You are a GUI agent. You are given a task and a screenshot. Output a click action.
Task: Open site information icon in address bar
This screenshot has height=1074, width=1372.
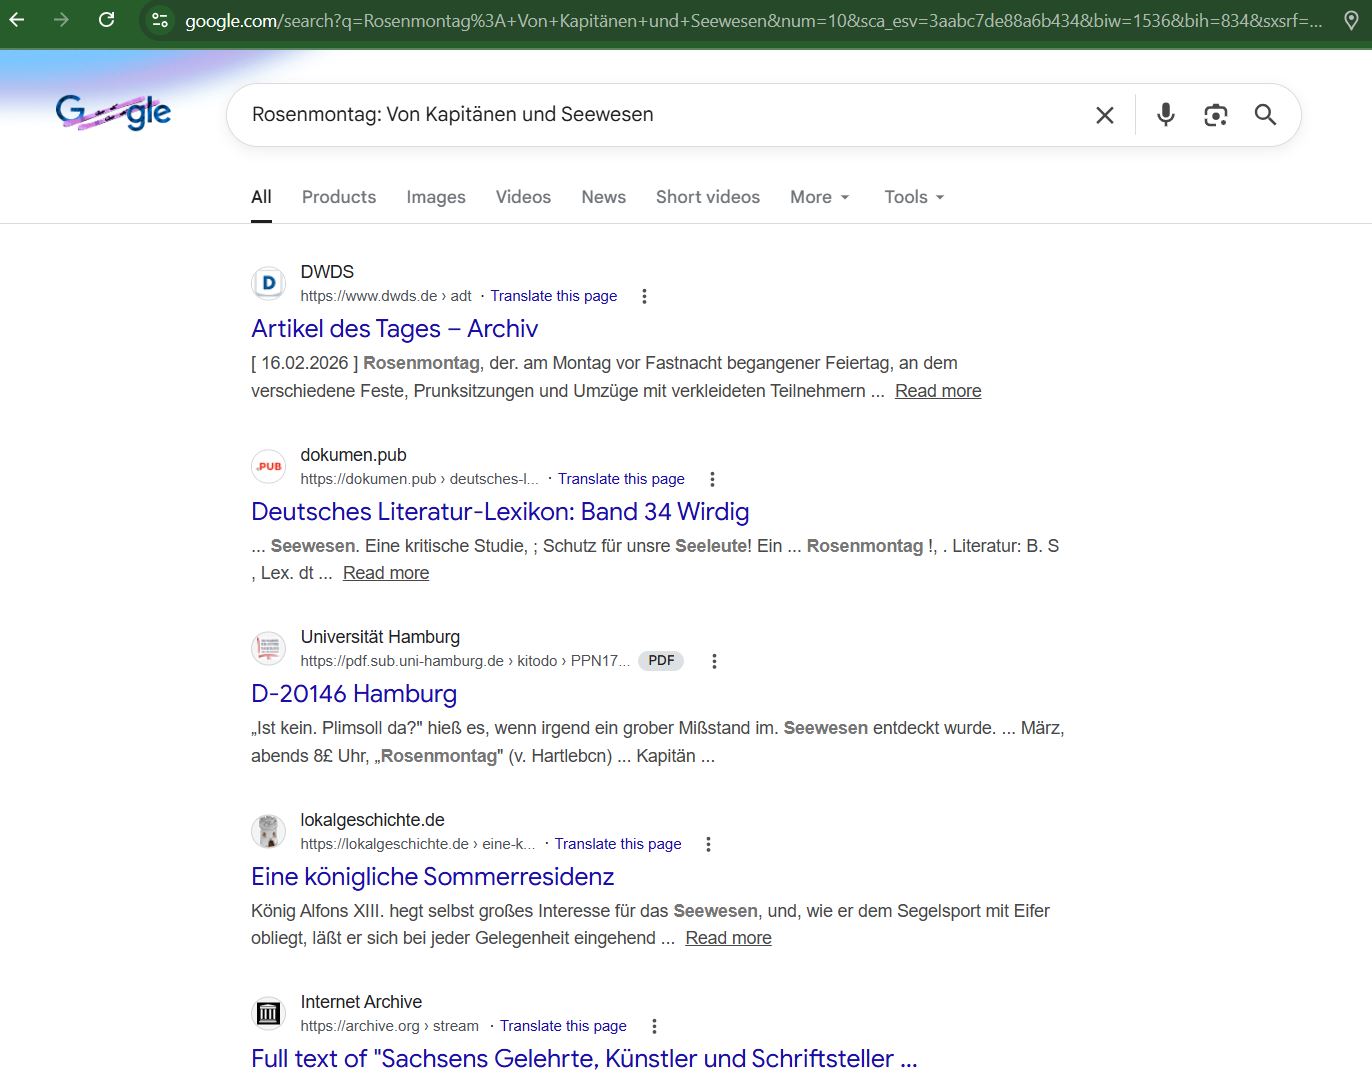(160, 20)
